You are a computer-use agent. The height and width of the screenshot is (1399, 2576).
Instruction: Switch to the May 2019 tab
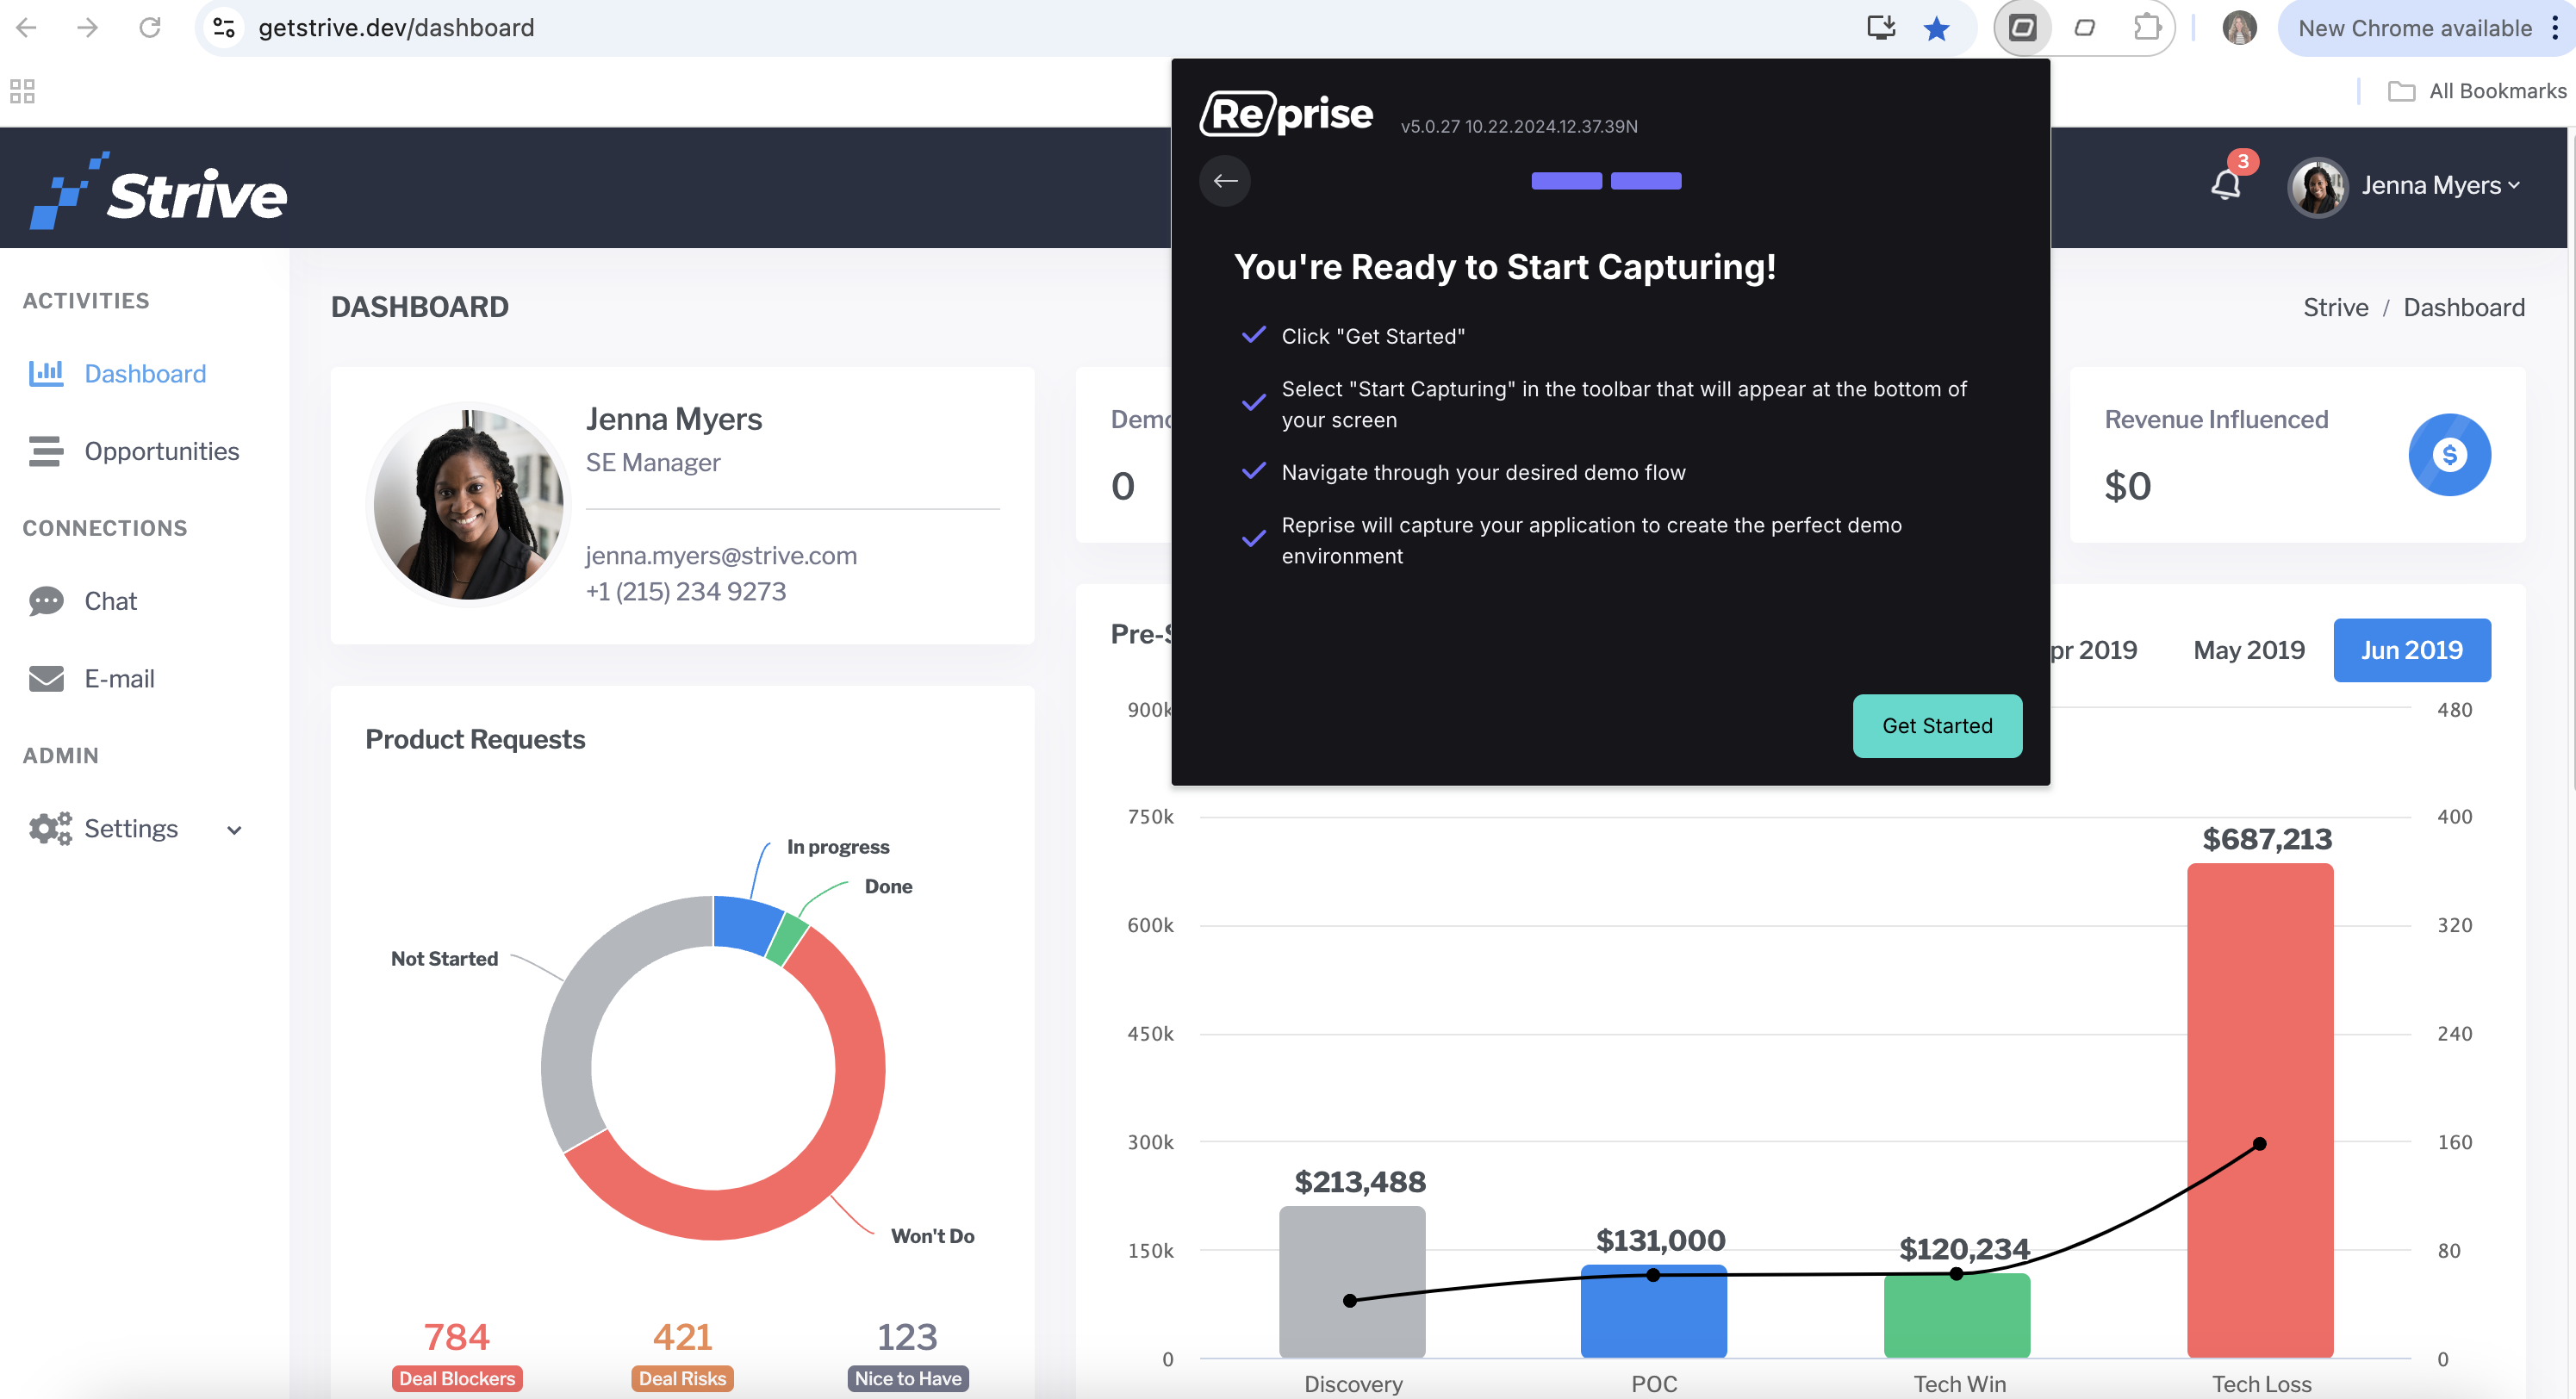(2248, 650)
